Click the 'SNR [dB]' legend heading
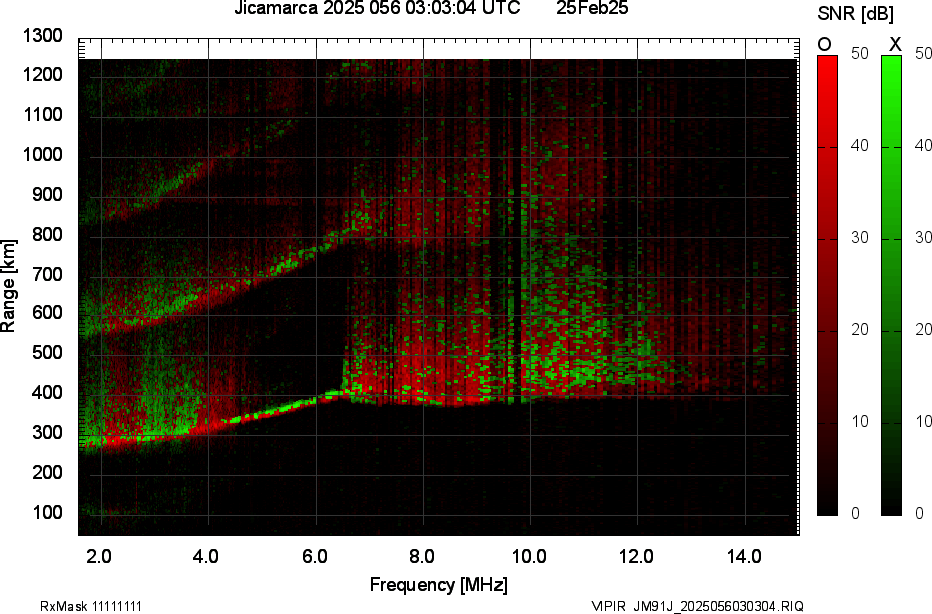 [x=855, y=13]
